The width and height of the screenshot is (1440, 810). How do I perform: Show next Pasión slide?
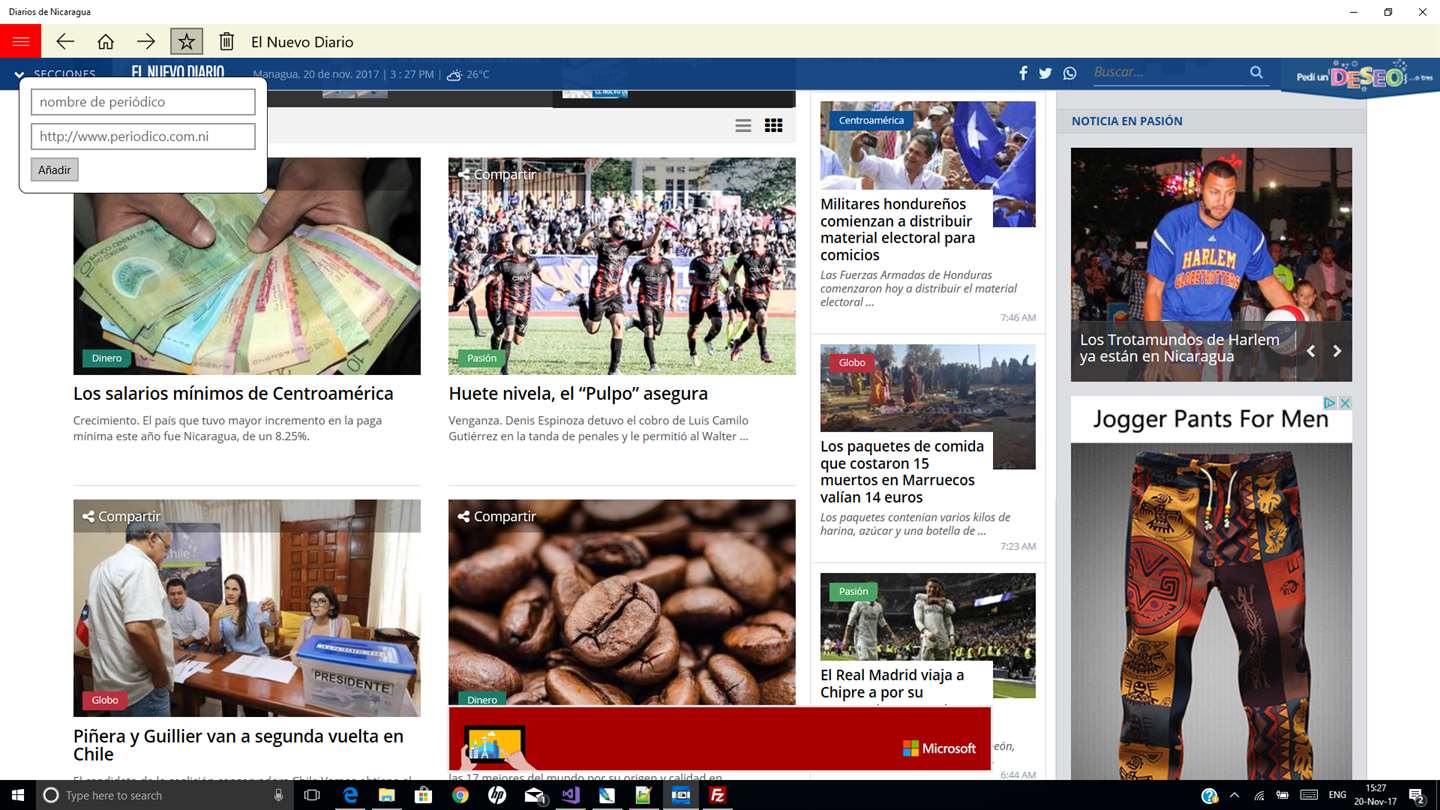(1337, 351)
